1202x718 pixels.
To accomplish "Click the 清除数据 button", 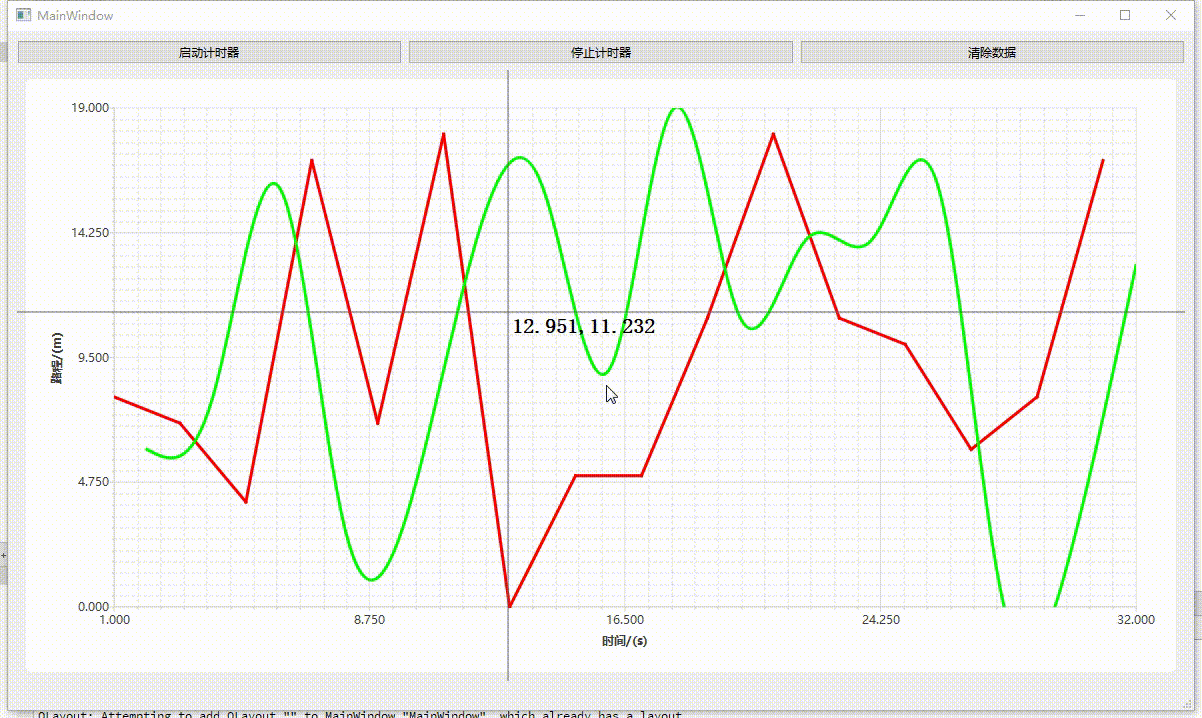I will 992,52.
